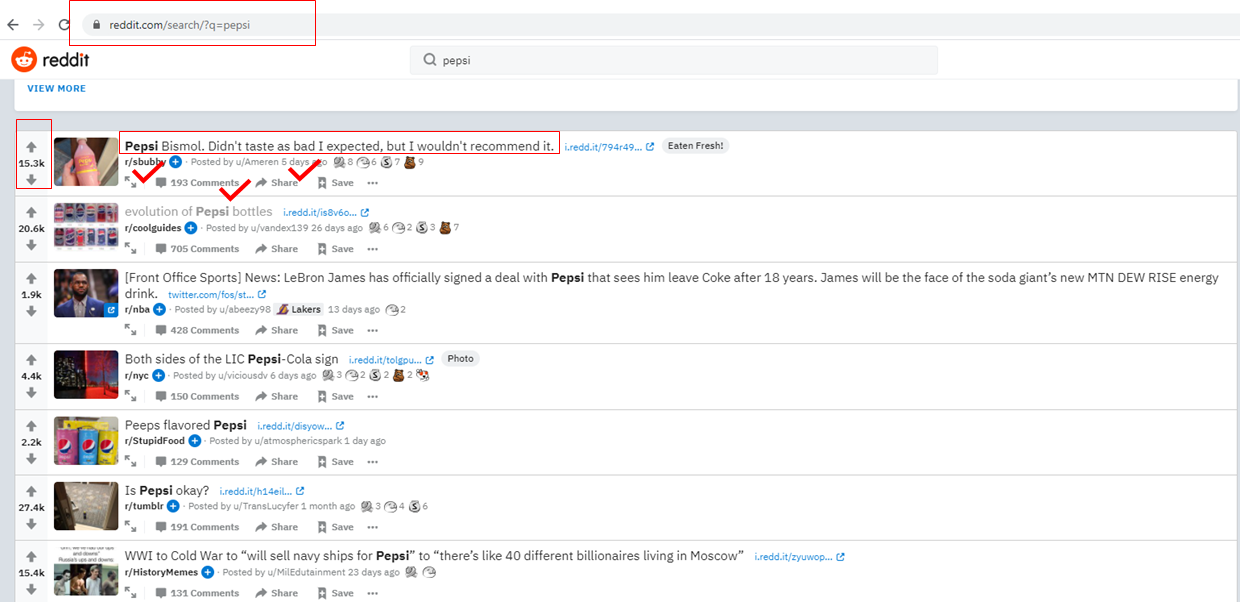Upvote the Is Pepsi okay? post

[x=31, y=491]
